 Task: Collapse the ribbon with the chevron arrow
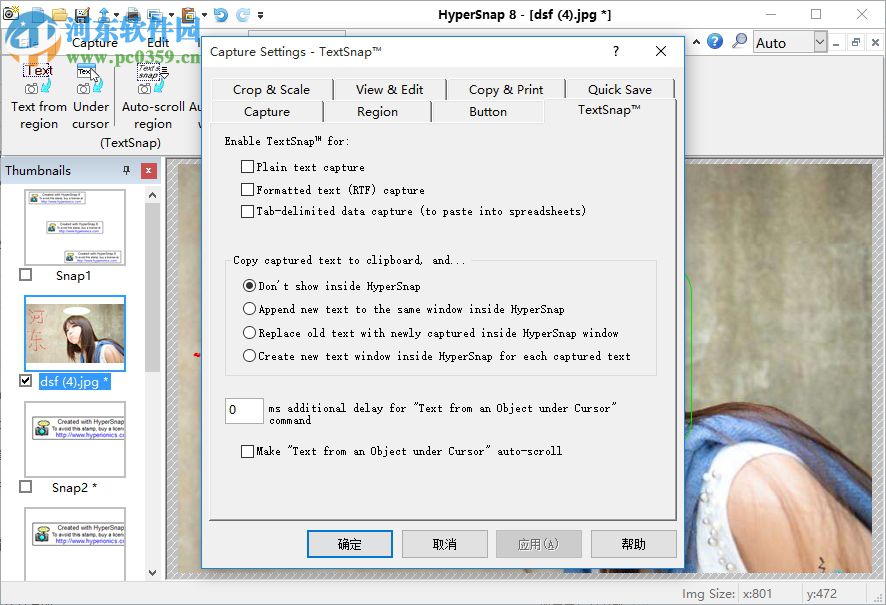pyautogui.click(x=696, y=41)
